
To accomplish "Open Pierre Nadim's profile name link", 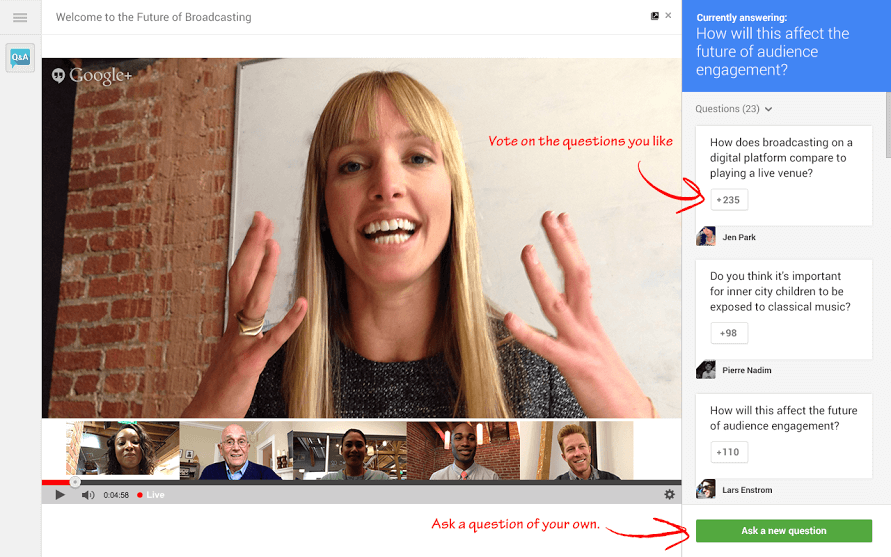I will [746, 371].
